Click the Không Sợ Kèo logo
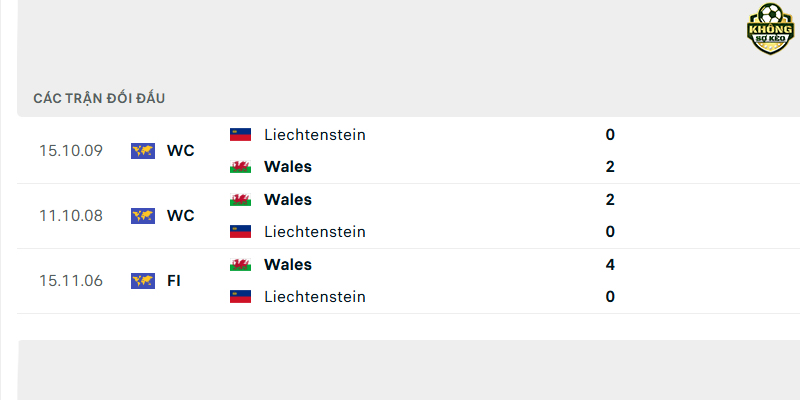This screenshot has height=400, width=800. pos(770,29)
